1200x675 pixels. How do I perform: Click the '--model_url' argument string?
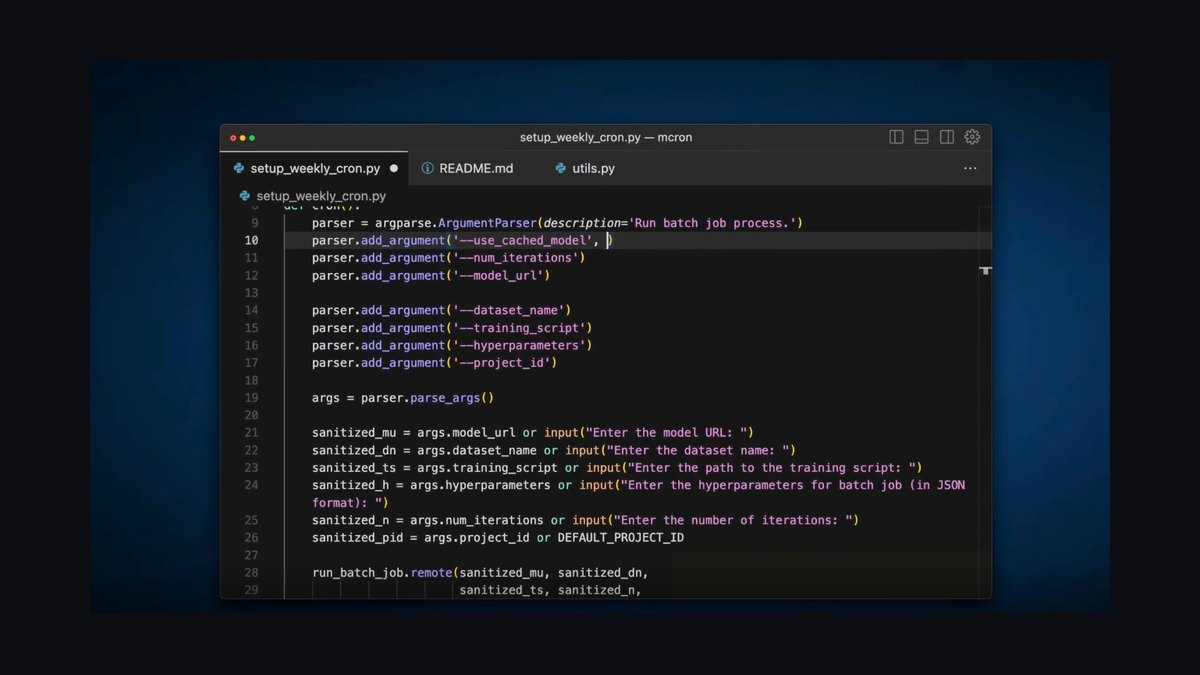[x=498, y=276]
